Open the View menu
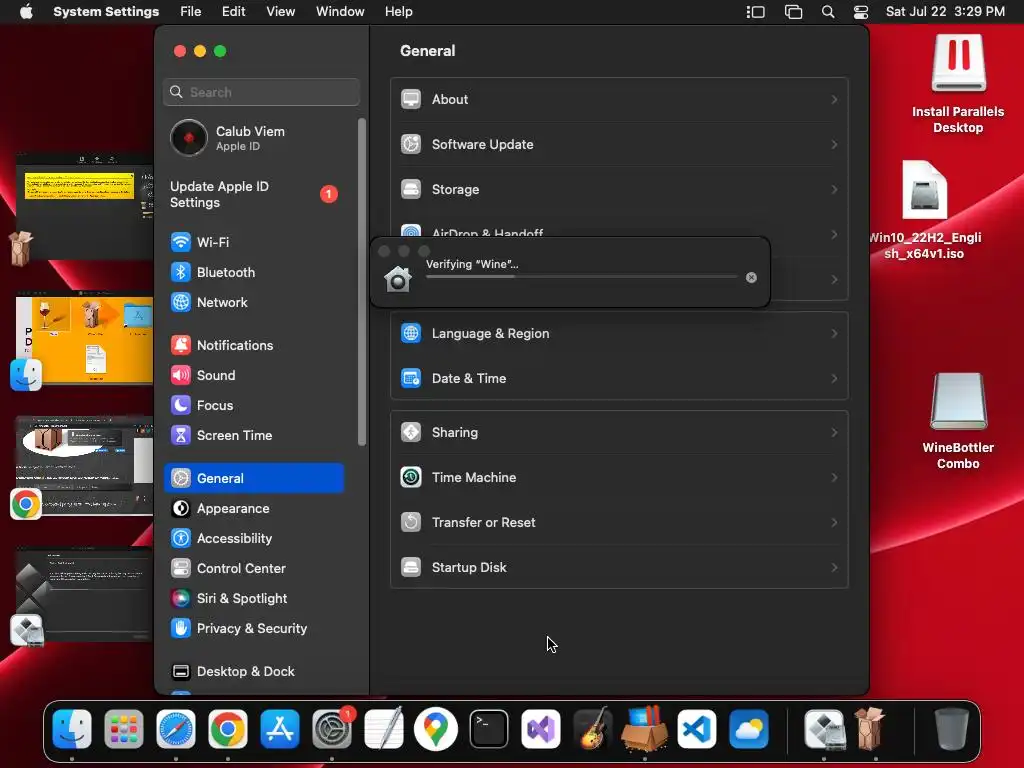This screenshot has height=768, width=1024. (280, 12)
